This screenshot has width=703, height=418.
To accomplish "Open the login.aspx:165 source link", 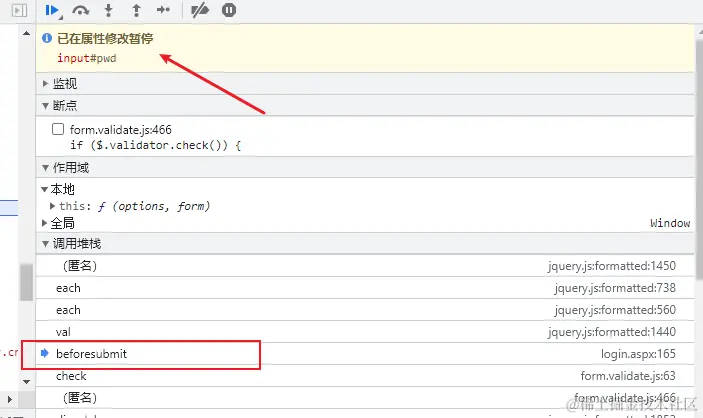I will pyautogui.click(x=638, y=354).
